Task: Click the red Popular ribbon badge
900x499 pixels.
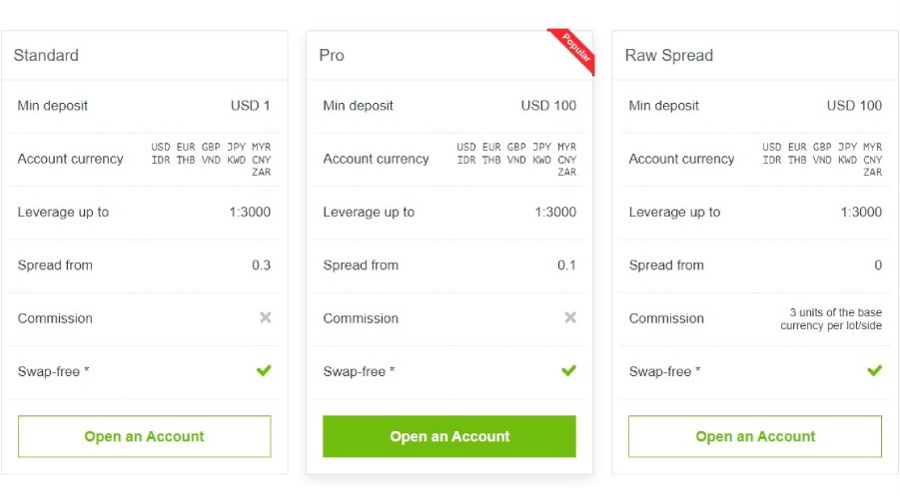Action: 576,51
